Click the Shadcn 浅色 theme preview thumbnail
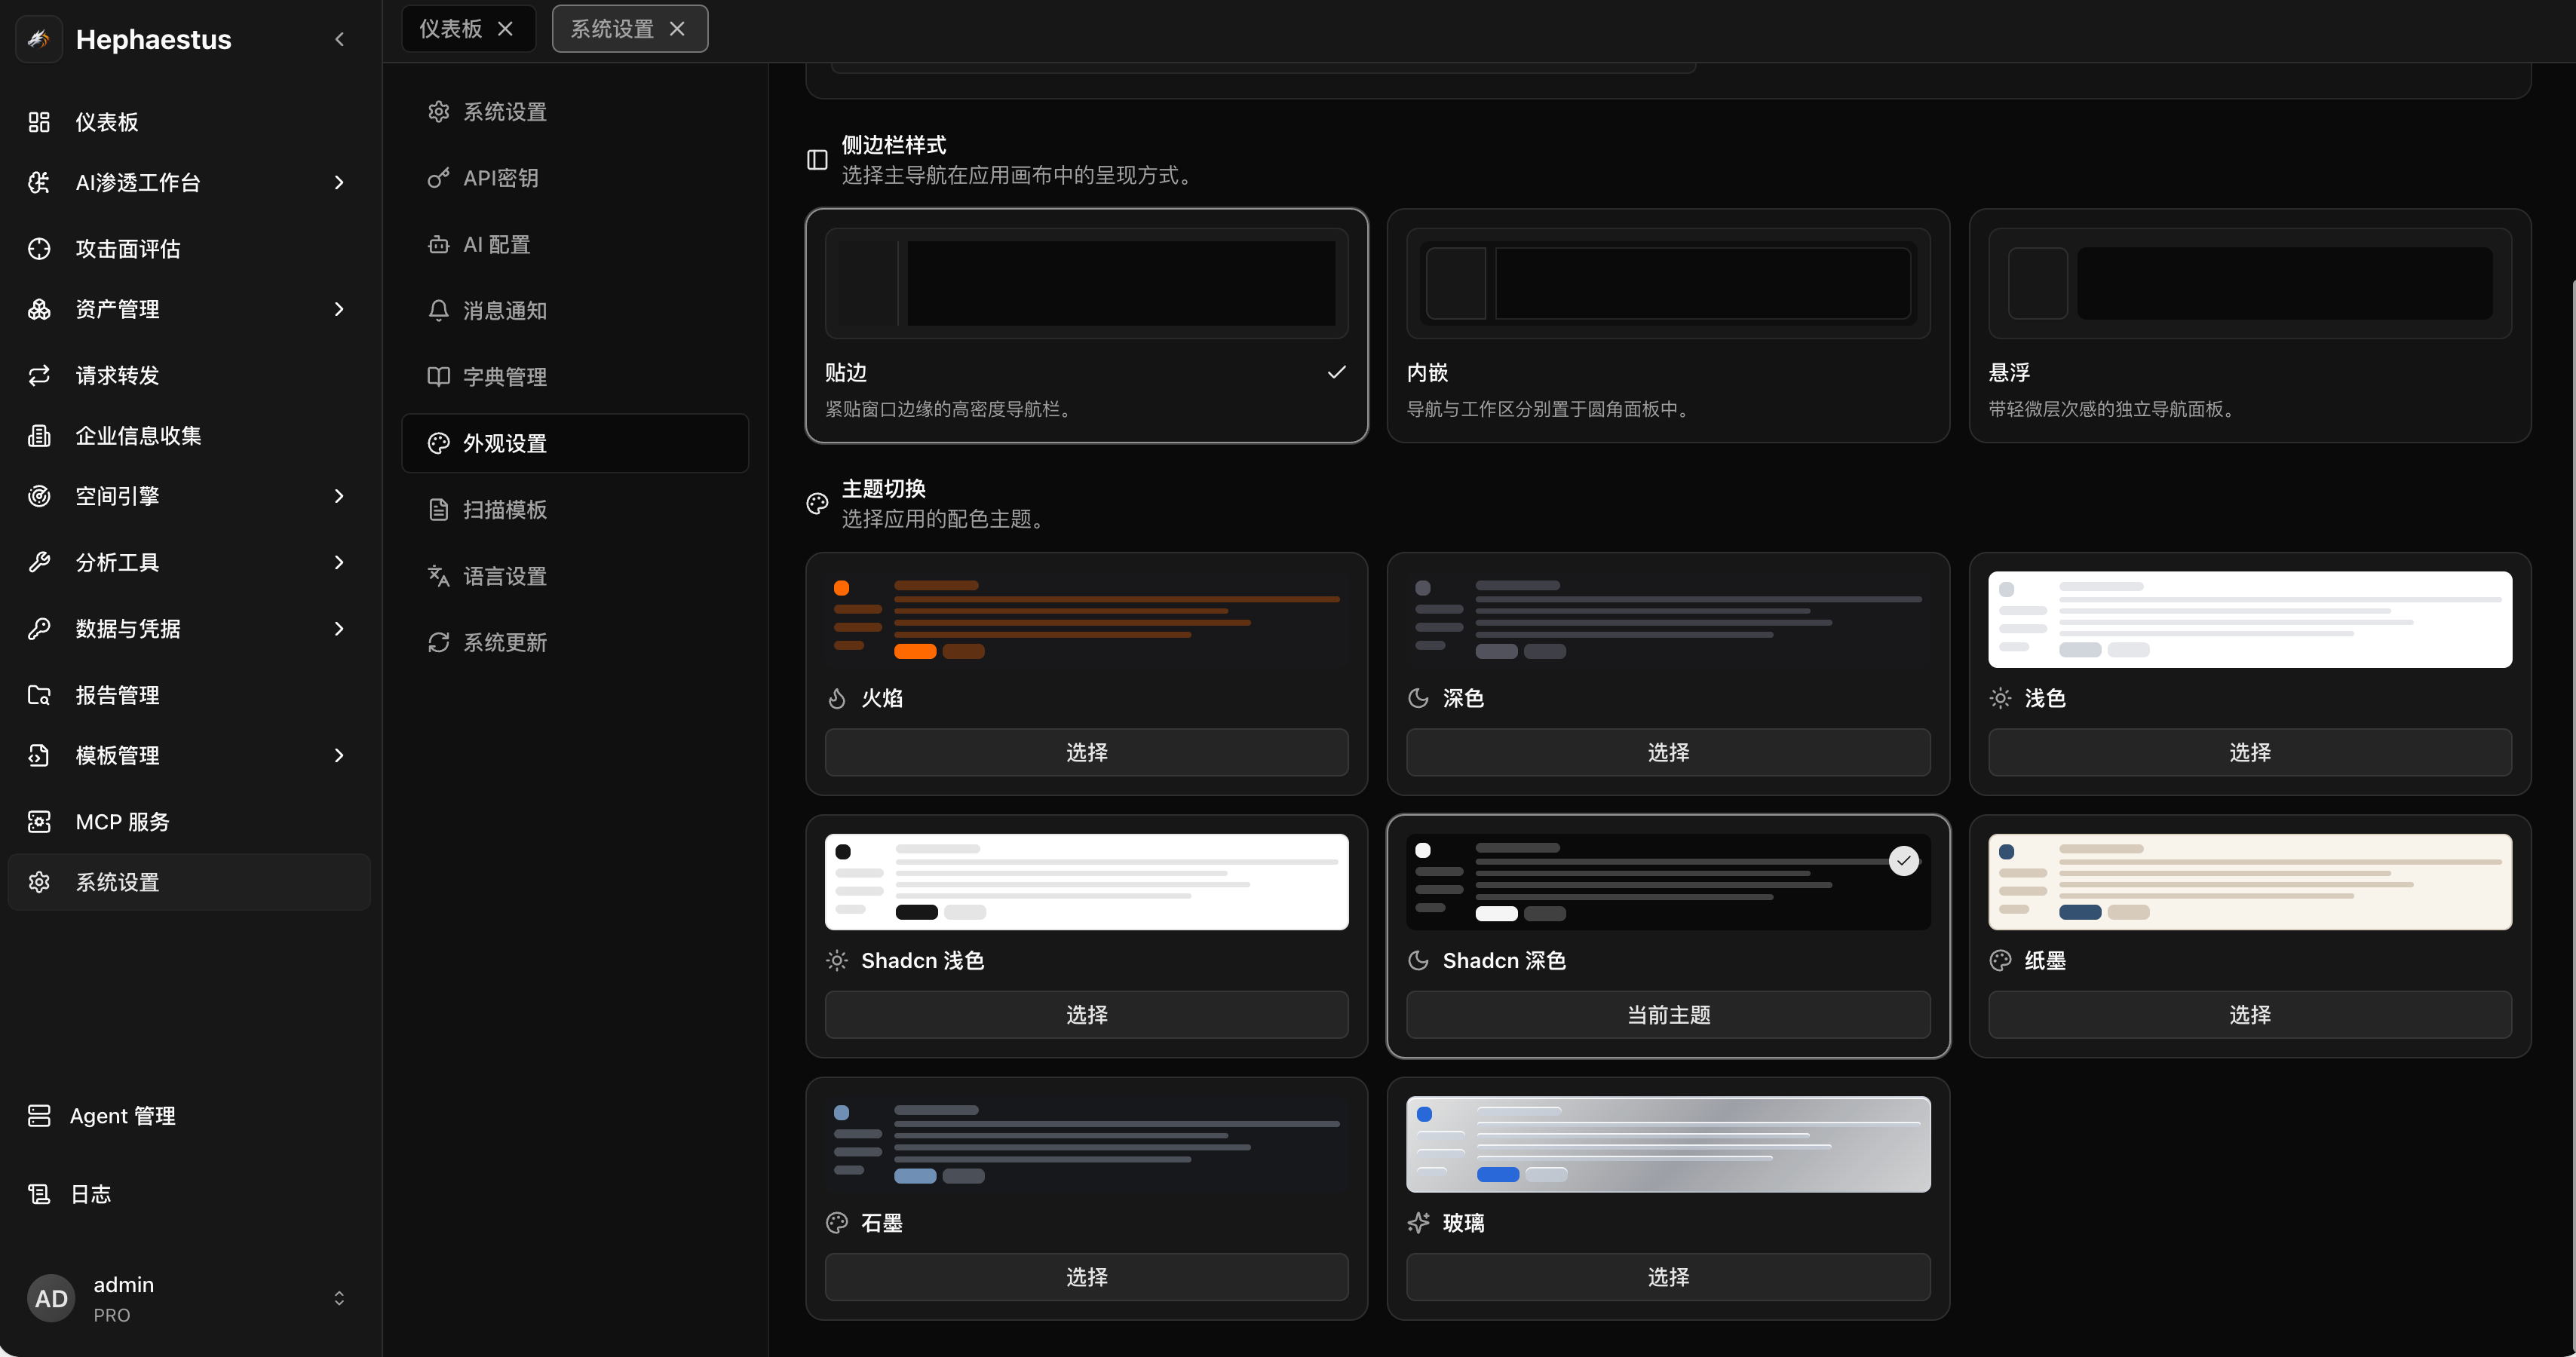 pos(1086,882)
